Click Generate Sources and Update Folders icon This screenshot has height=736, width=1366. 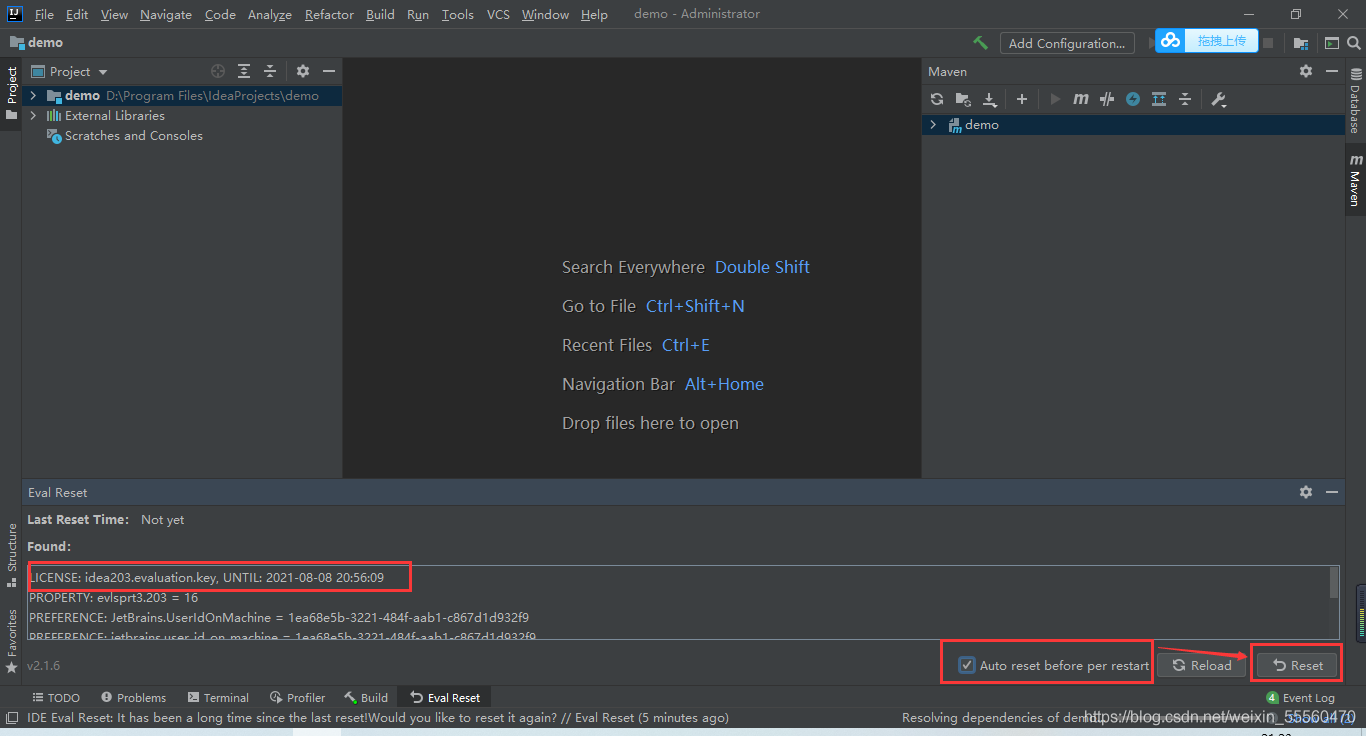(x=963, y=99)
